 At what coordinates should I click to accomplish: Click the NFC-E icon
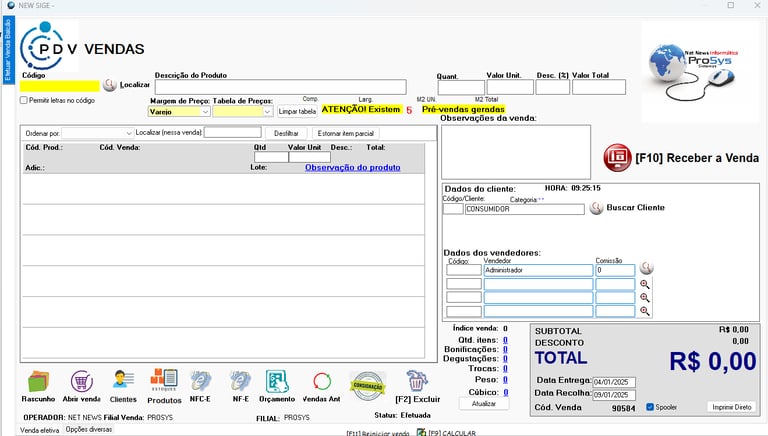pyautogui.click(x=201, y=381)
